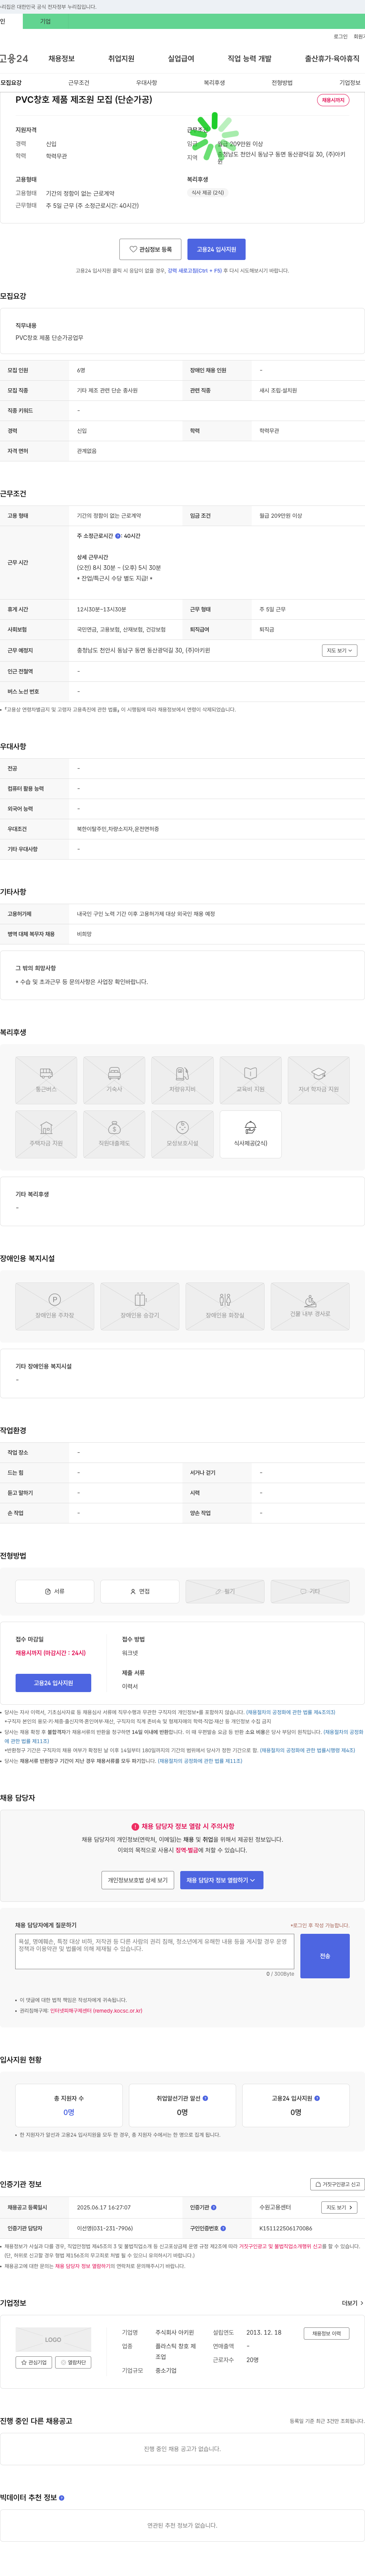
Task: Click 고용24 입사지원 button under 접수 마감일
Action: 53,1683
